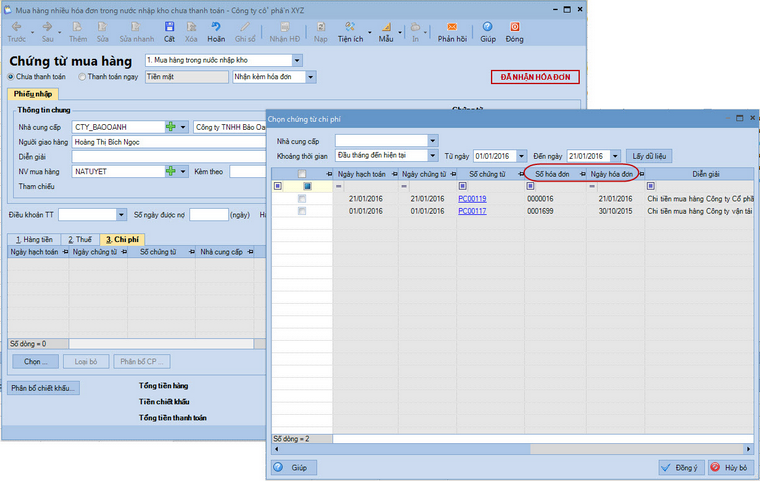Screen dimensions: 760x481
Task: Click the Cất save disk icon
Action: (169, 27)
